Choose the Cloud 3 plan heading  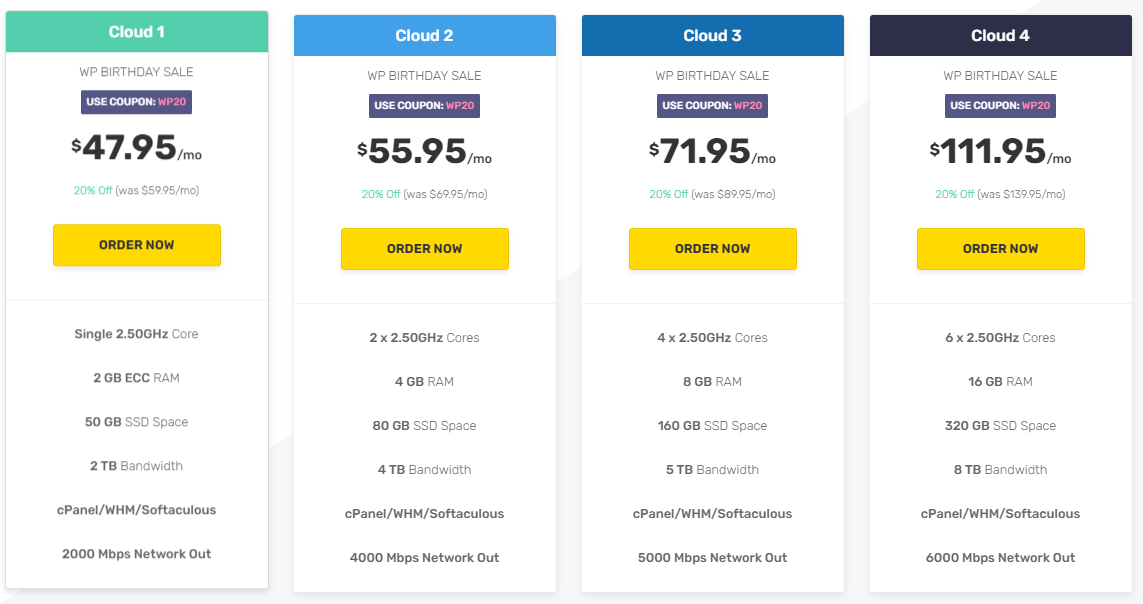pyautogui.click(x=712, y=36)
